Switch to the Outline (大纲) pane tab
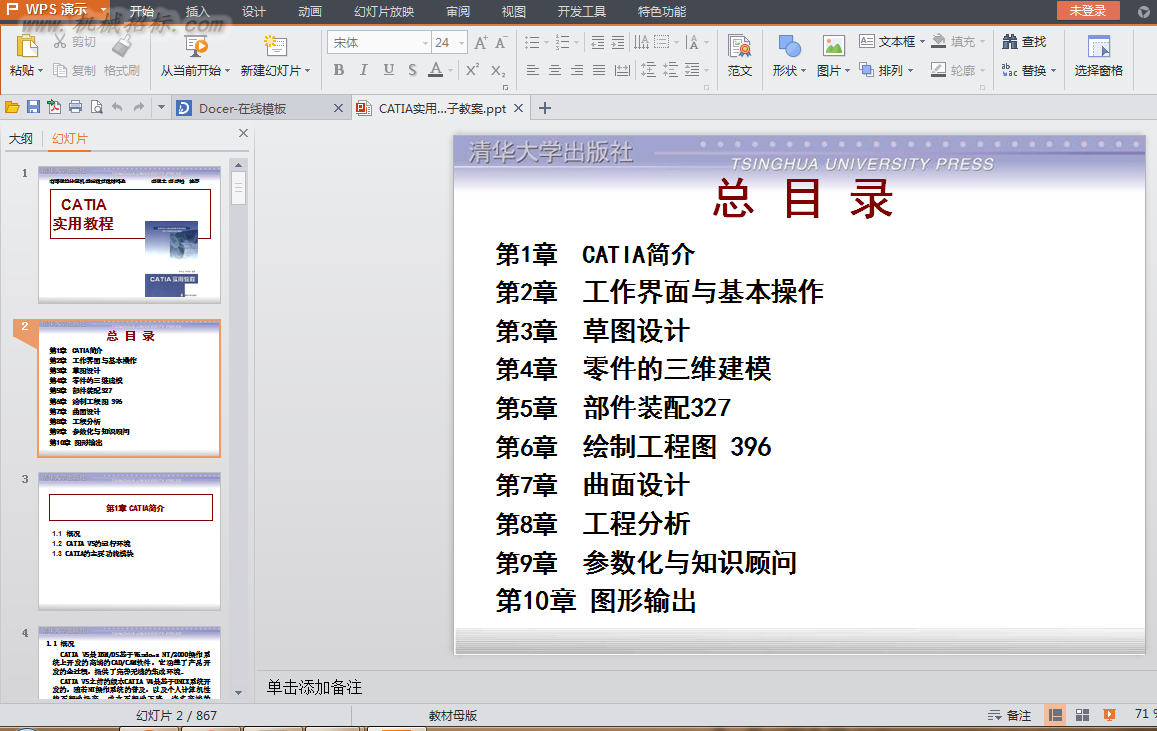 coord(21,138)
